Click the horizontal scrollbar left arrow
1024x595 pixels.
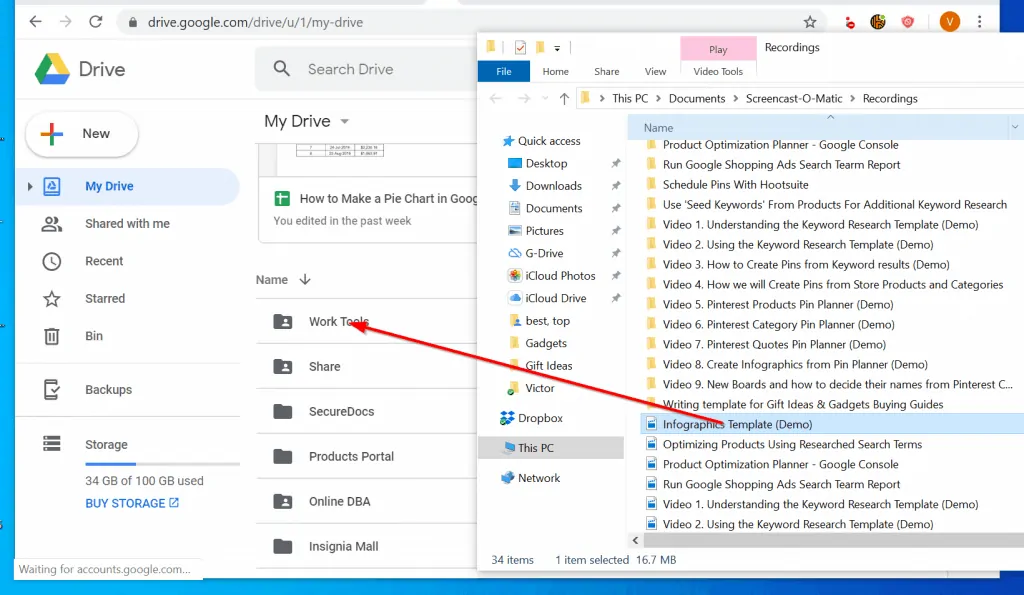[x=635, y=540]
